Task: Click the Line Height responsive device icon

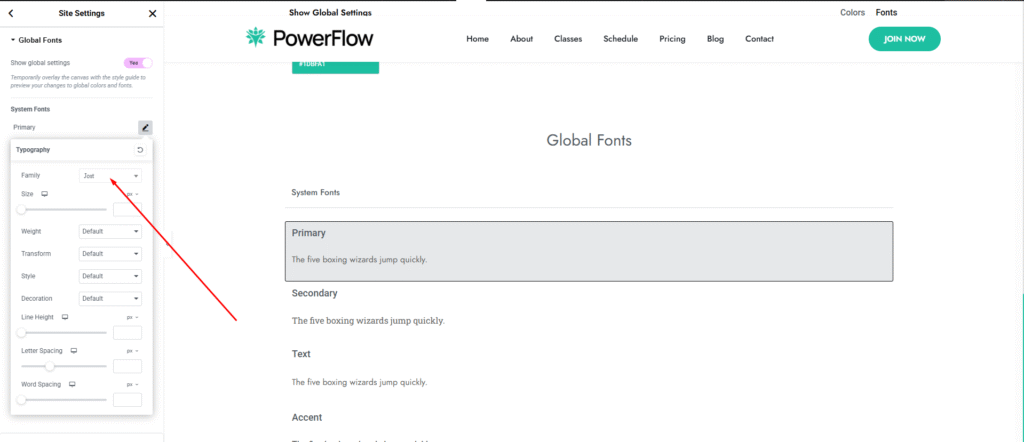Action: [x=65, y=317]
